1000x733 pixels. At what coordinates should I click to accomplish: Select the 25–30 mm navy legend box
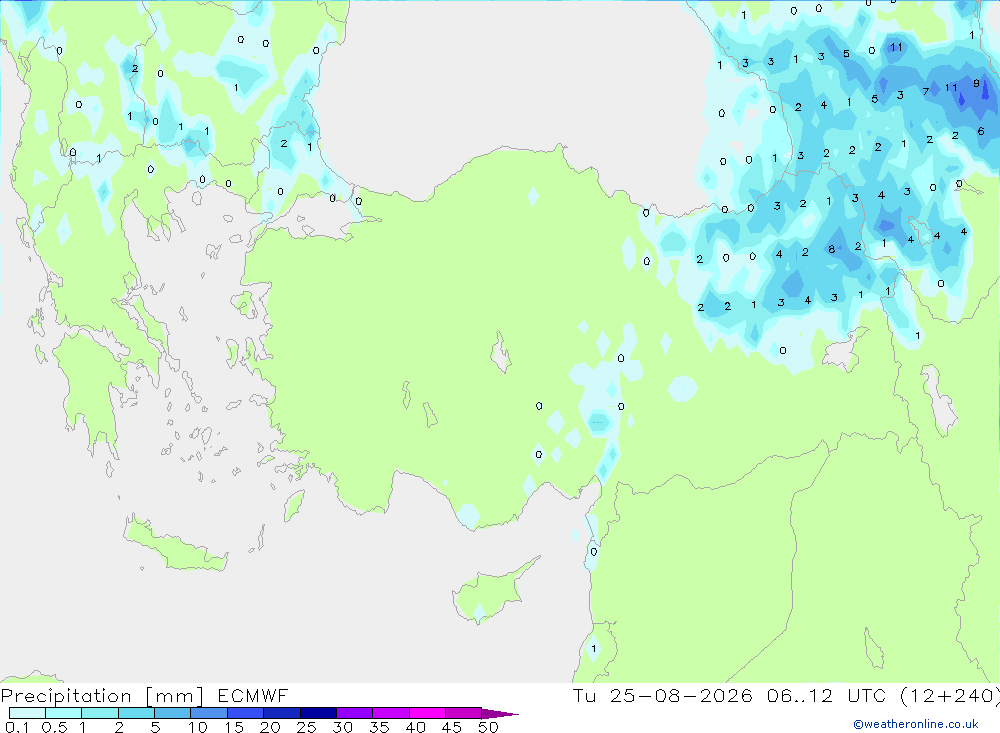pos(318,713)
